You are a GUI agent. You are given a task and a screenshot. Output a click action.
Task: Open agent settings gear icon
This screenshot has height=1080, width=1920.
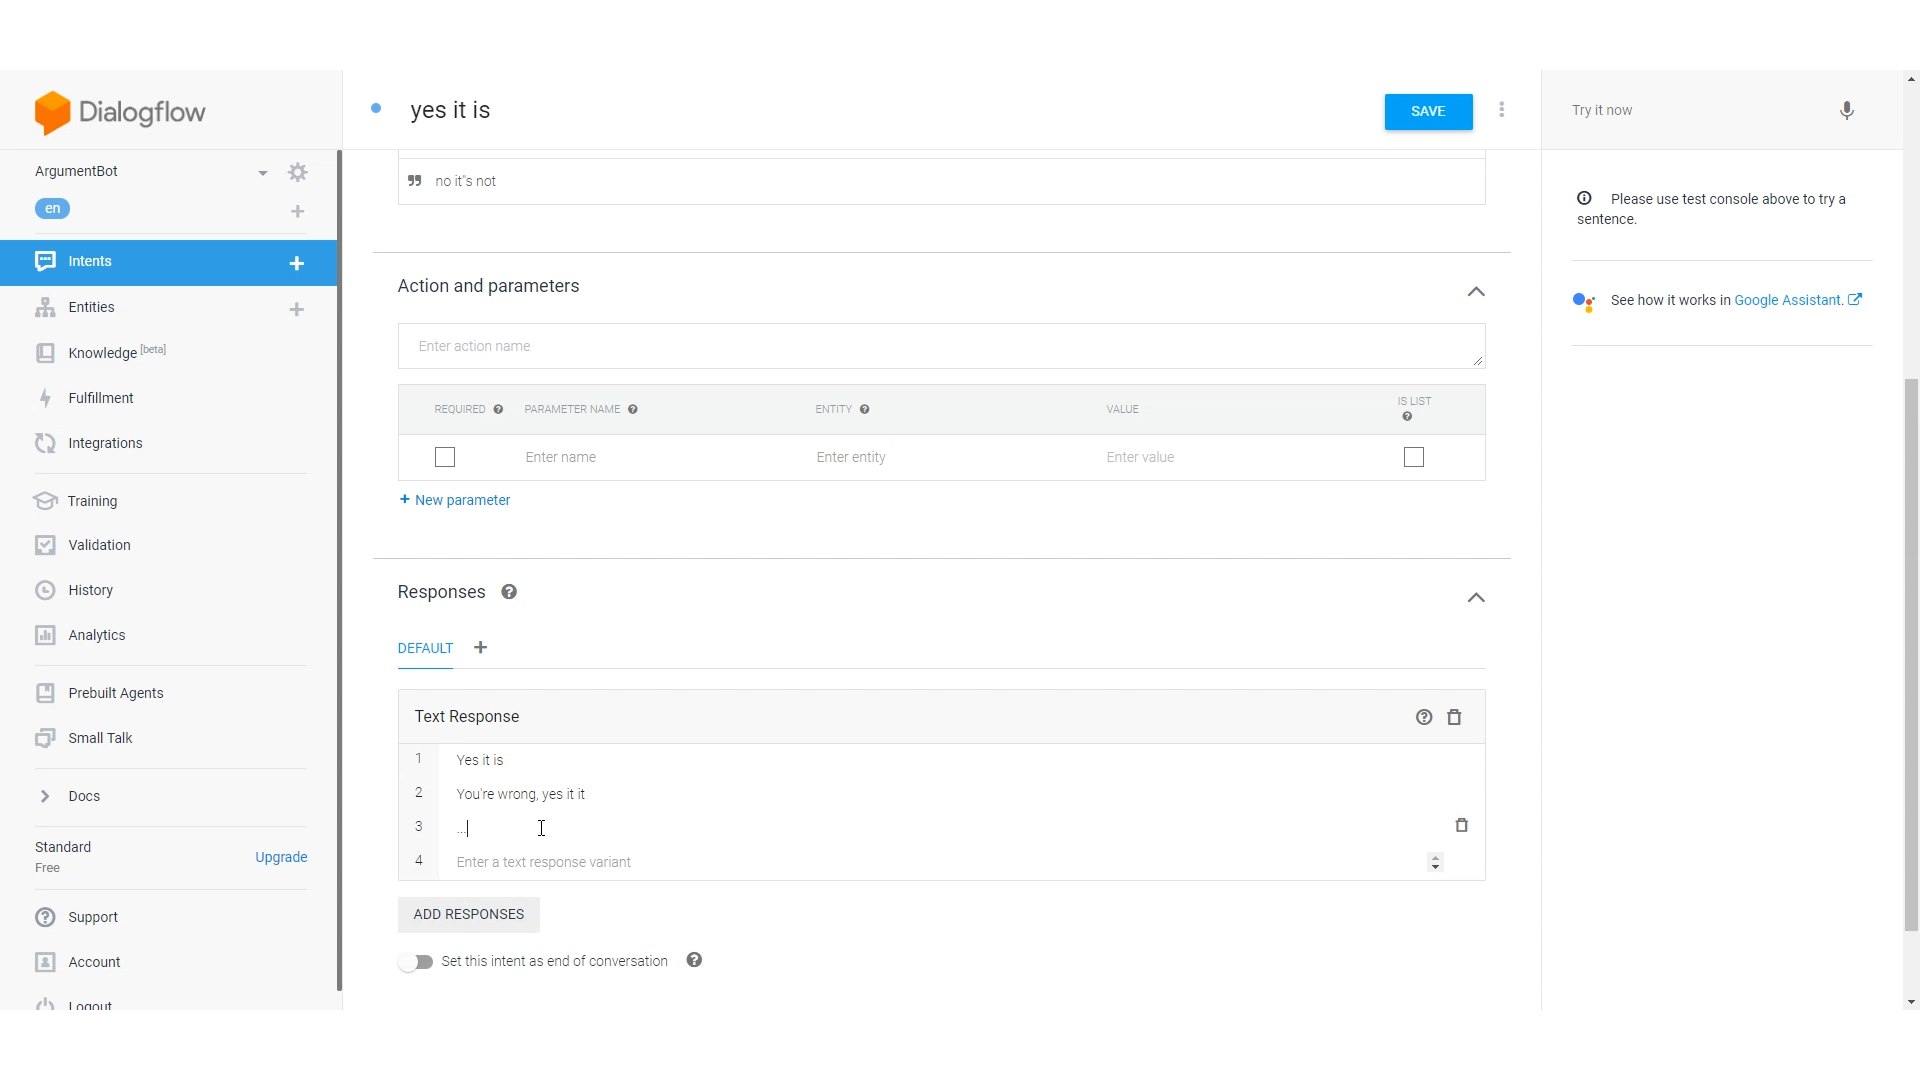(x=297, y=172)
